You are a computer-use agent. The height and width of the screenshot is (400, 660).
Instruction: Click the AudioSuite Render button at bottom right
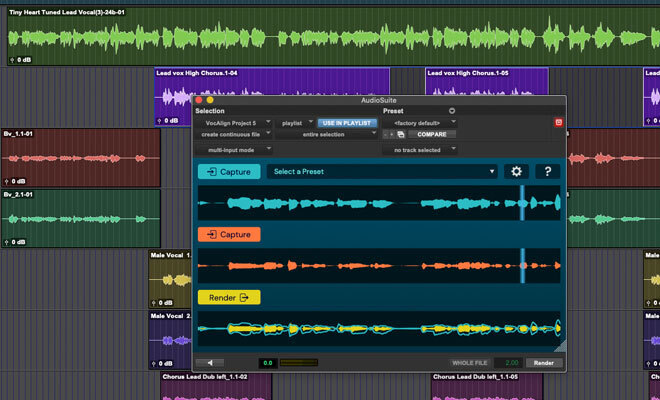[543, 363]
